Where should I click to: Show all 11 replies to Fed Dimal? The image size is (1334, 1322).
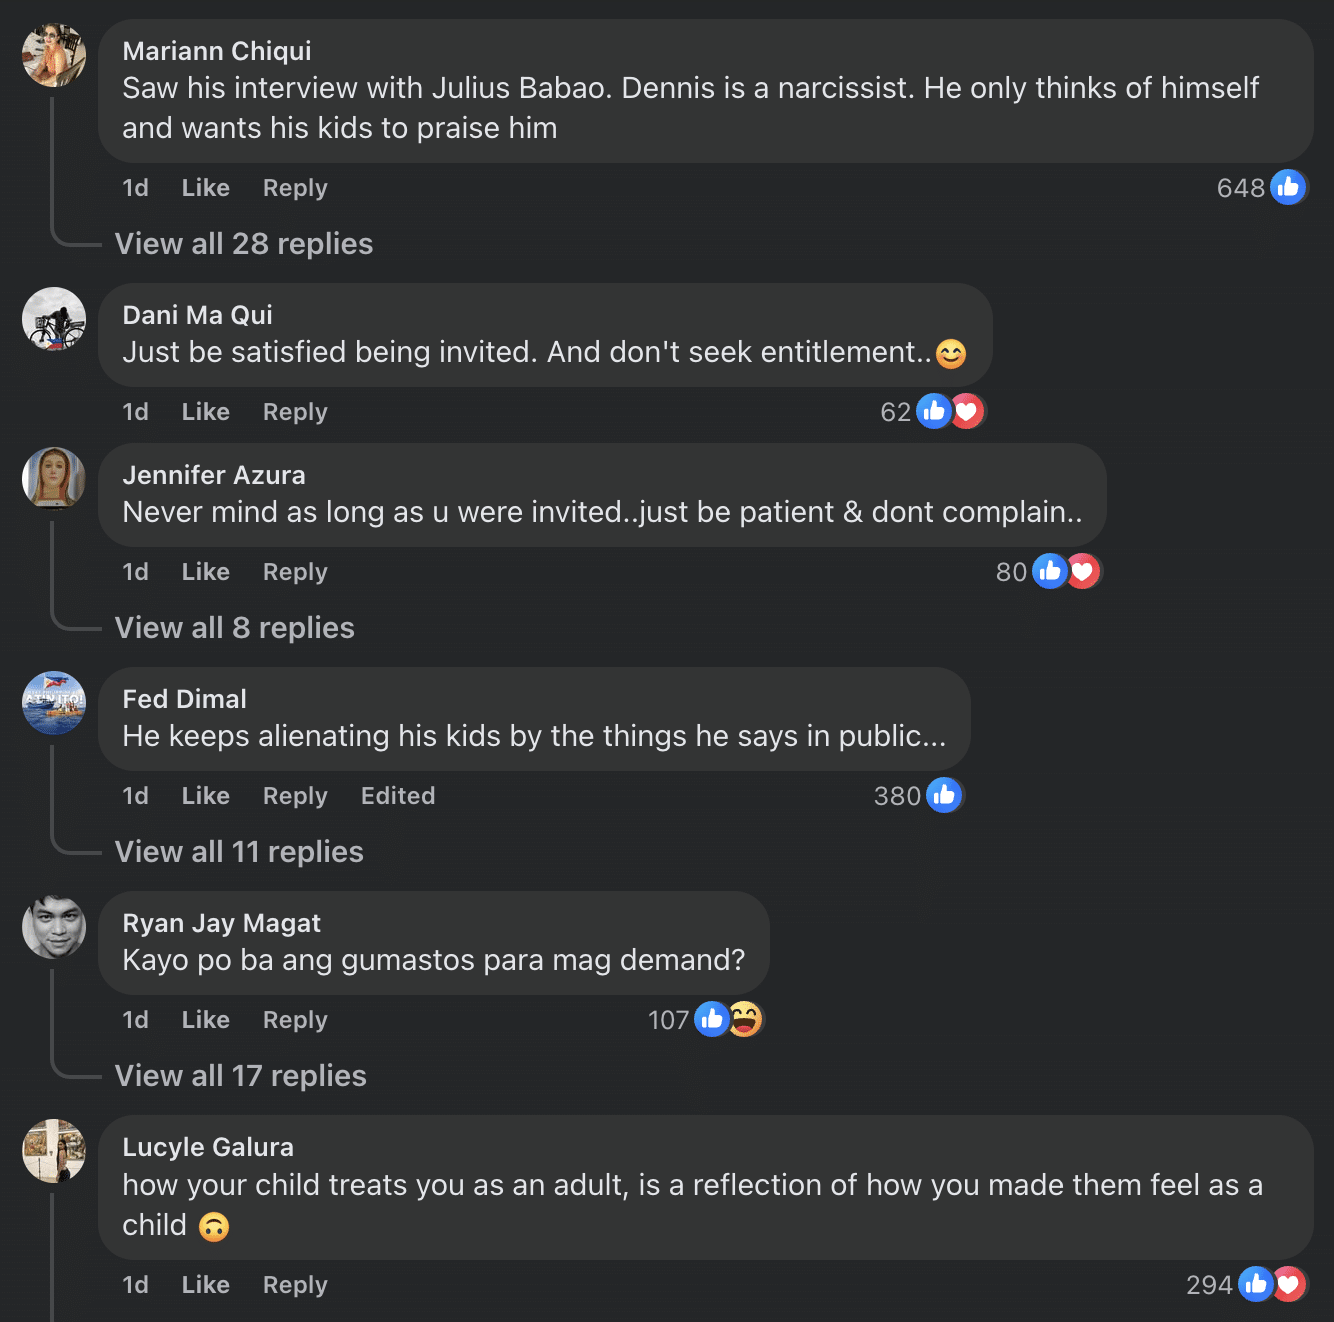click(239, 852)
